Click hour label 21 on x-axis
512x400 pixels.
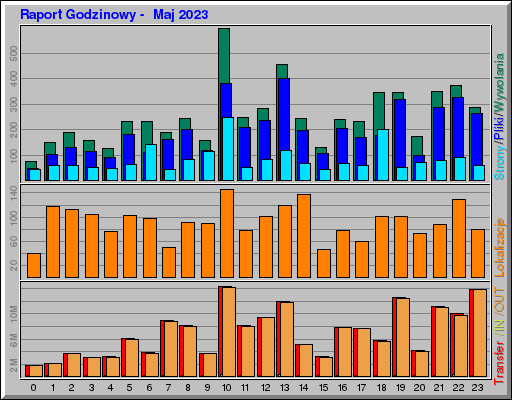pyautogui.click(x=439, y=388)
